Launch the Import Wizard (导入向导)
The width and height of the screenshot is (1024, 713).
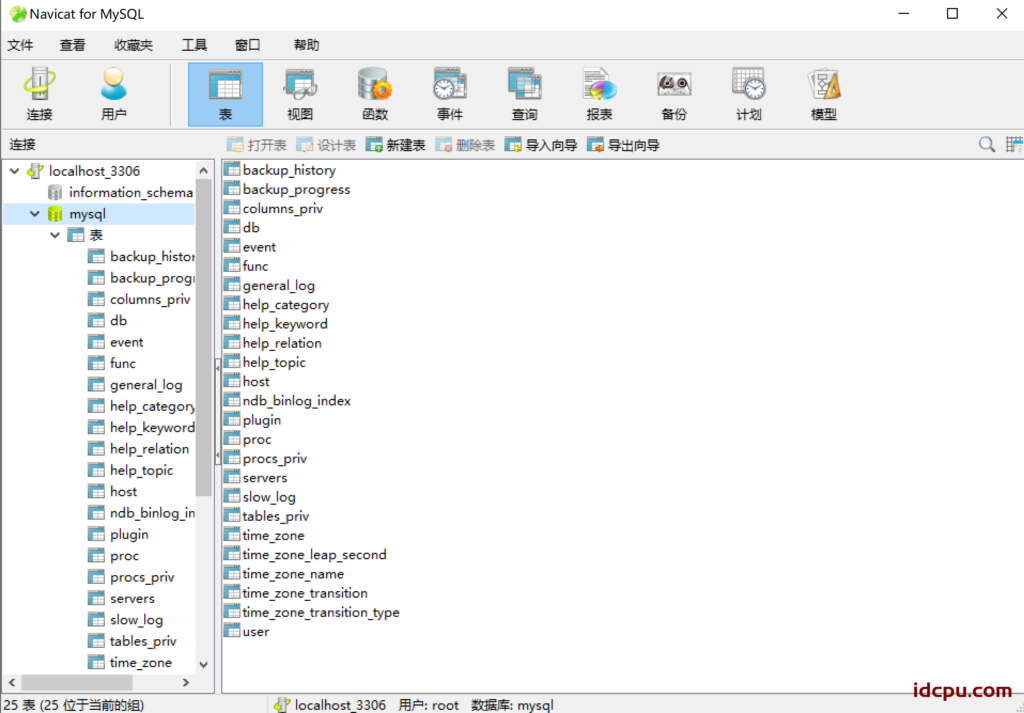tap(541, 145)
